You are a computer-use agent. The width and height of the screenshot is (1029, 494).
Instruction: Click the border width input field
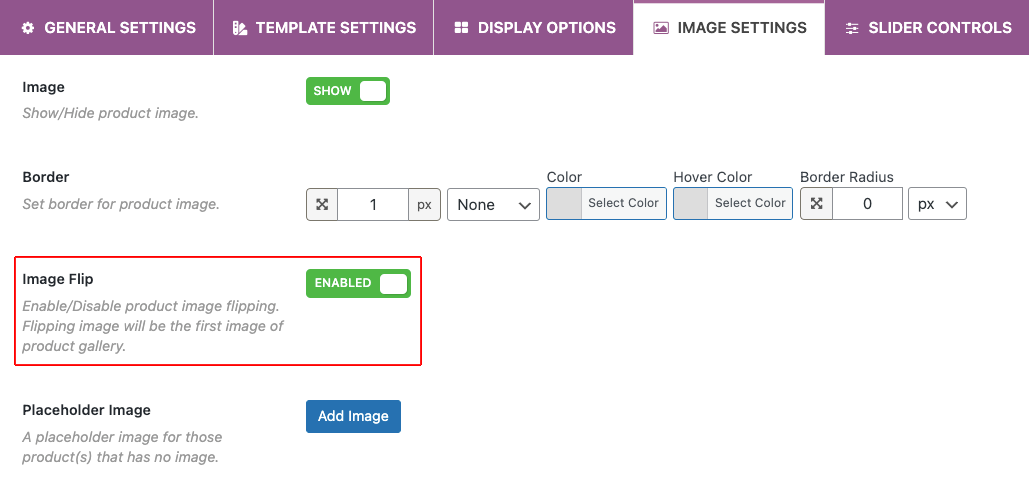click(373, 204)
